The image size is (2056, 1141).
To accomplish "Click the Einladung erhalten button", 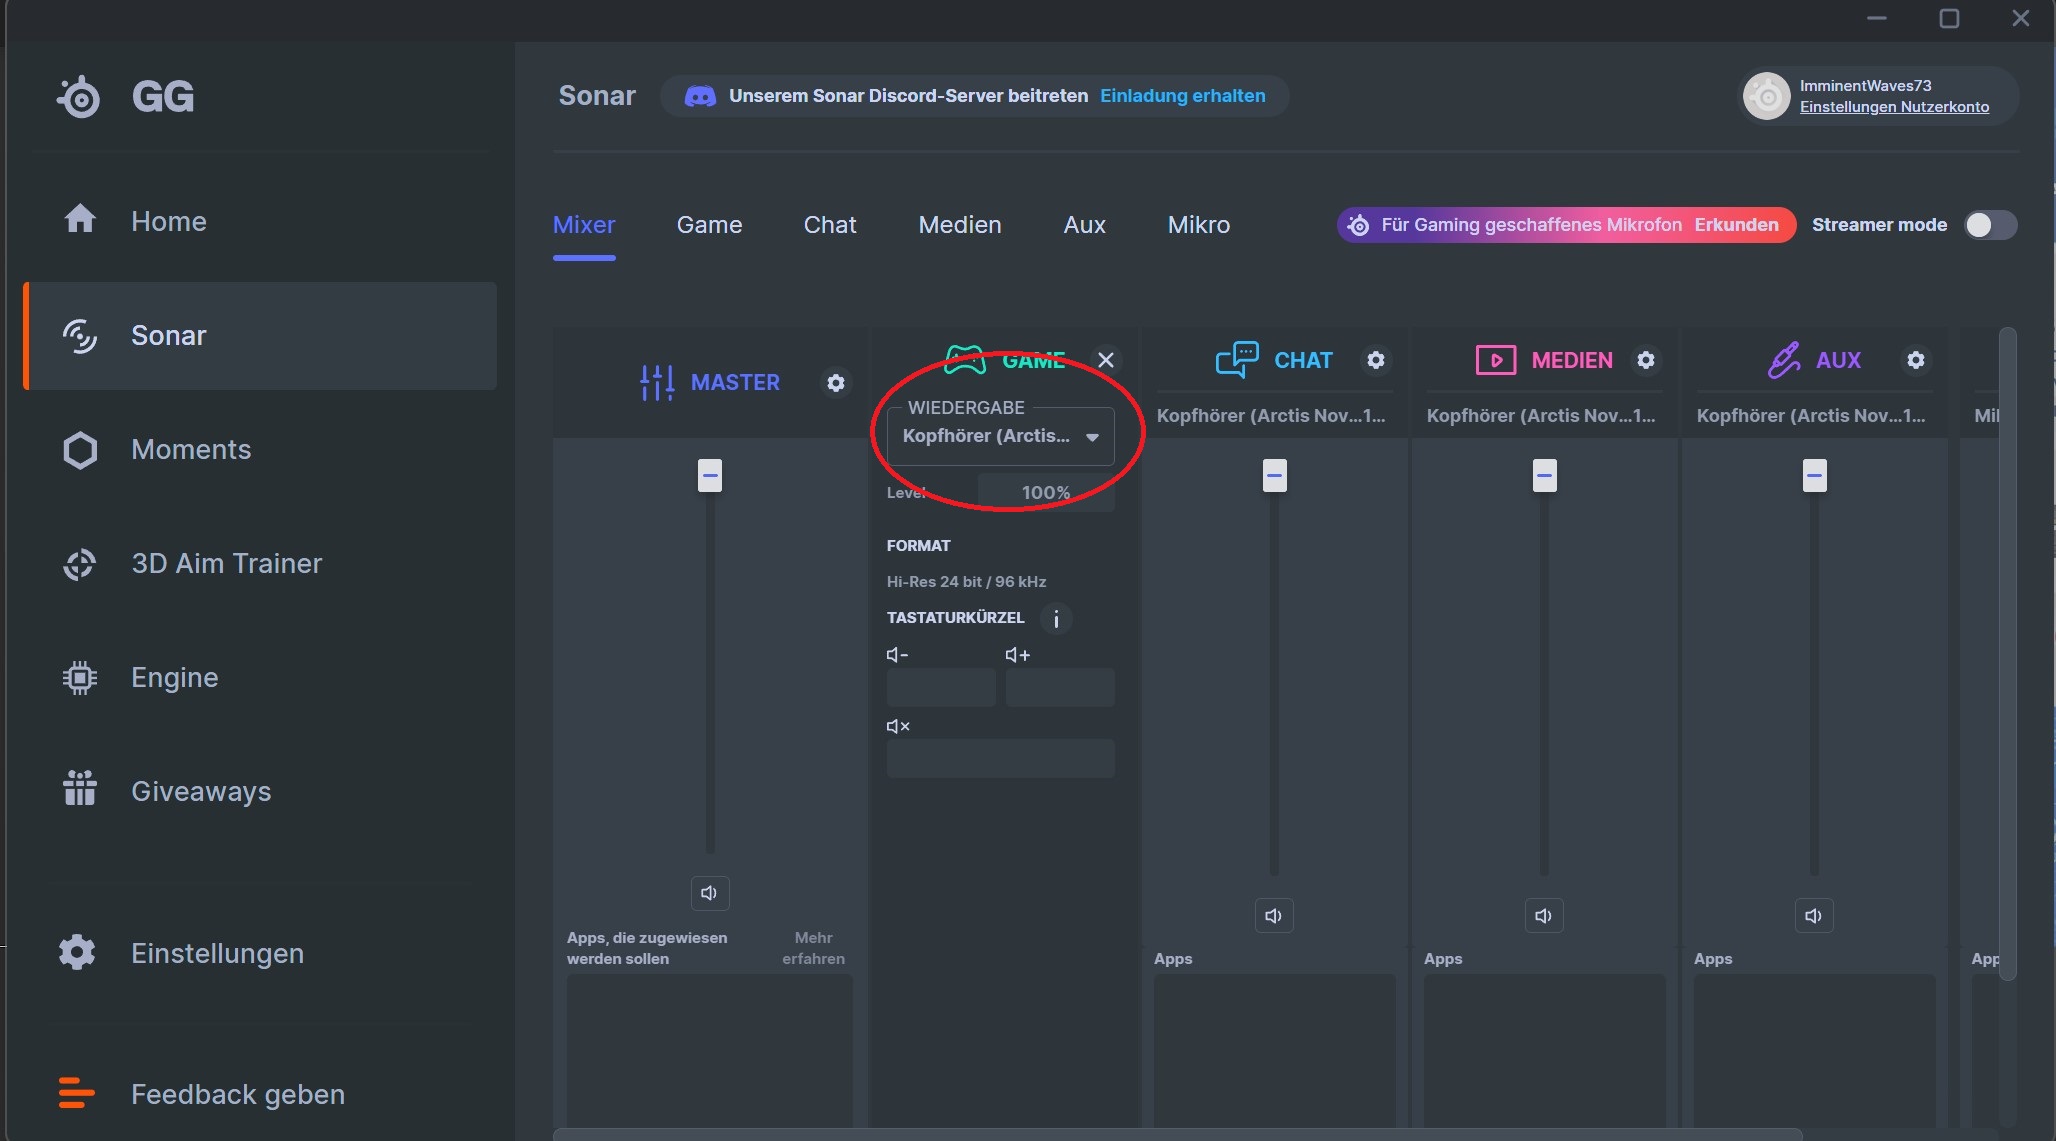I will pyautogui.click(x=1182, y=95).
